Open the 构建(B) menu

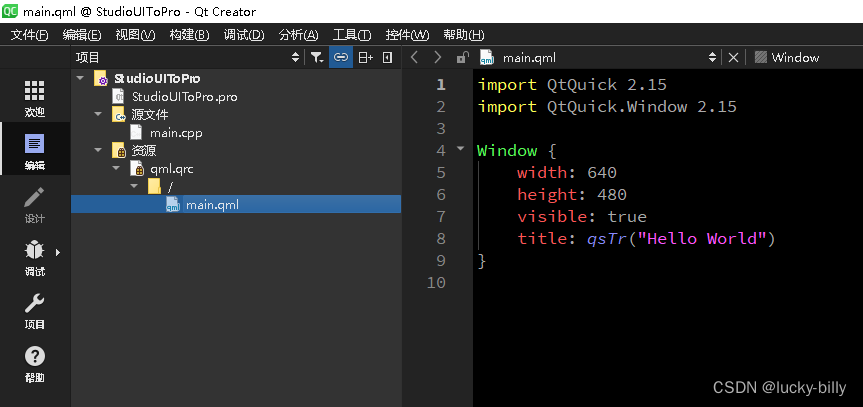189,35
